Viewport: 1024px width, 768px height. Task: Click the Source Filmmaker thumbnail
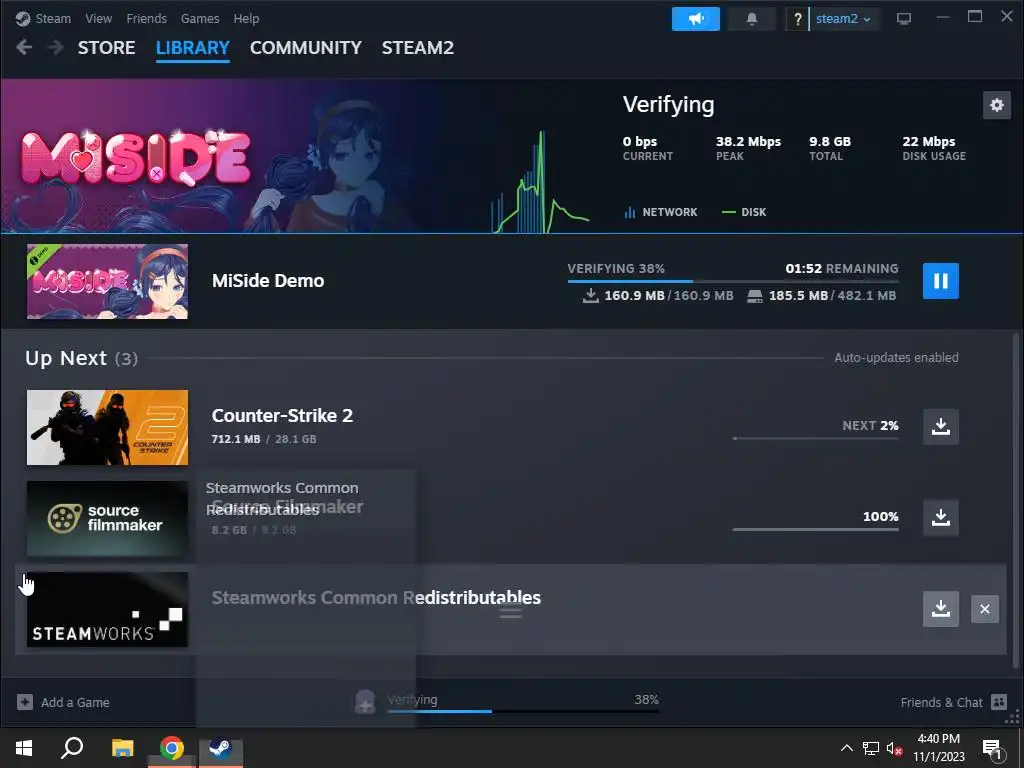tap(108, 519)
